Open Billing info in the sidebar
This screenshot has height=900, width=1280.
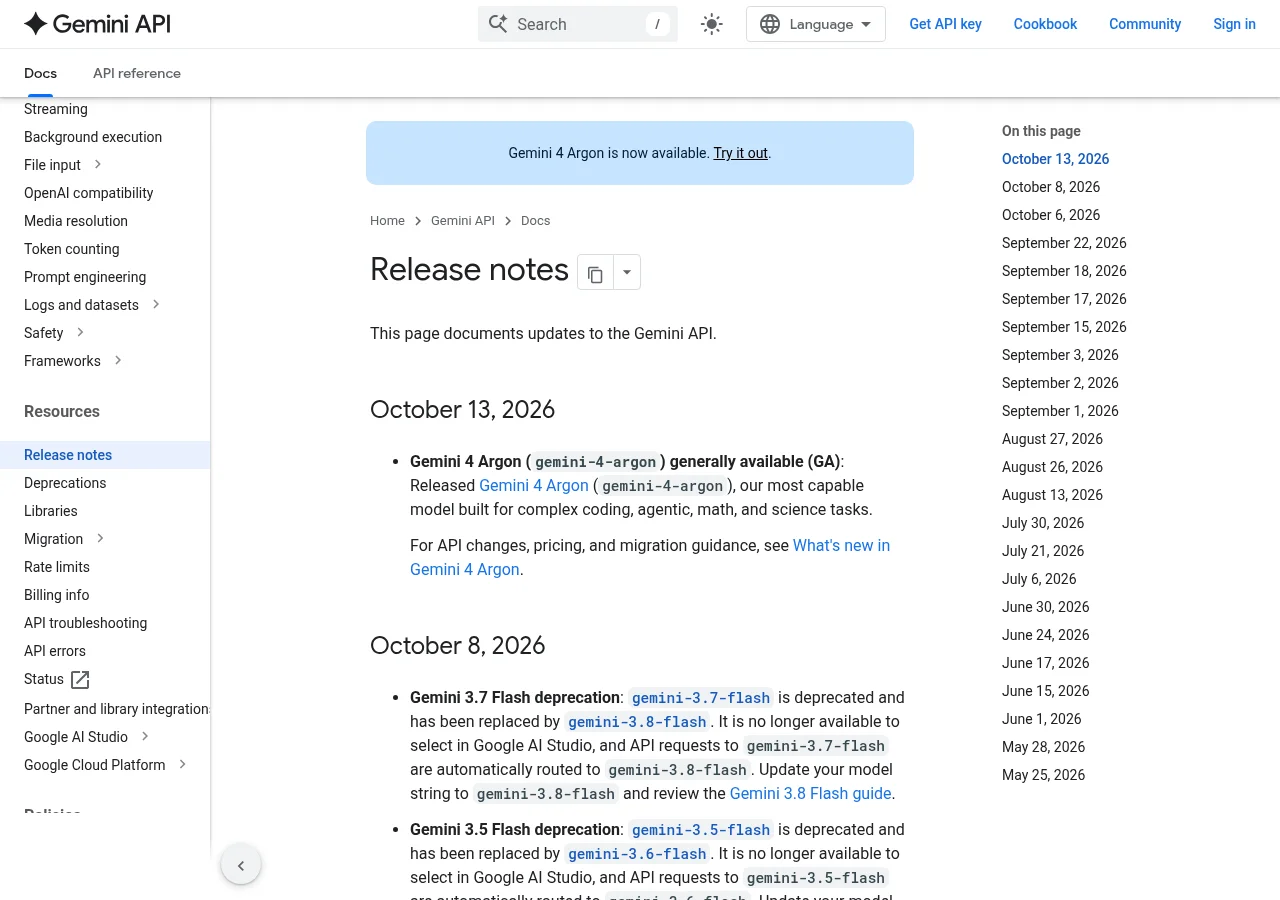tap(57, 595)
